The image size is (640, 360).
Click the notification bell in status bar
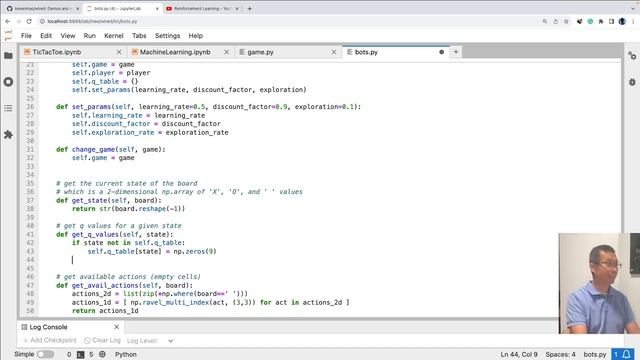click(x=627, y=354)
